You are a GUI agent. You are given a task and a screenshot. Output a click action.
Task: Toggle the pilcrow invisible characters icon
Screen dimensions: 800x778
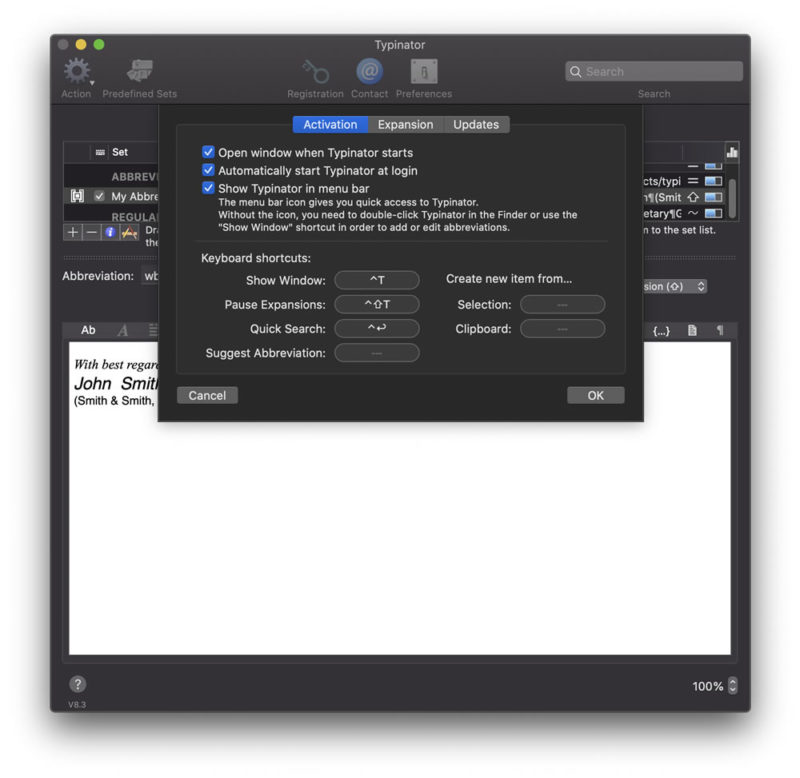[x=720, y=331]
